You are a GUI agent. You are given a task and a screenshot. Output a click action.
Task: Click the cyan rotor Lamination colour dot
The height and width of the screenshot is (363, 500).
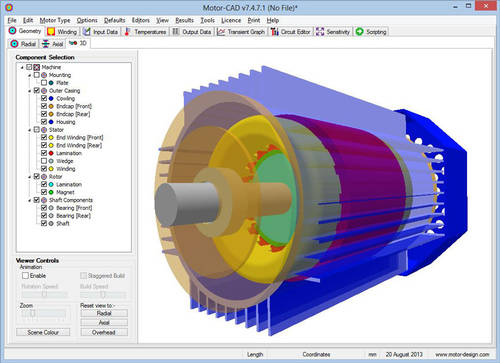click(x=51, y=184)
